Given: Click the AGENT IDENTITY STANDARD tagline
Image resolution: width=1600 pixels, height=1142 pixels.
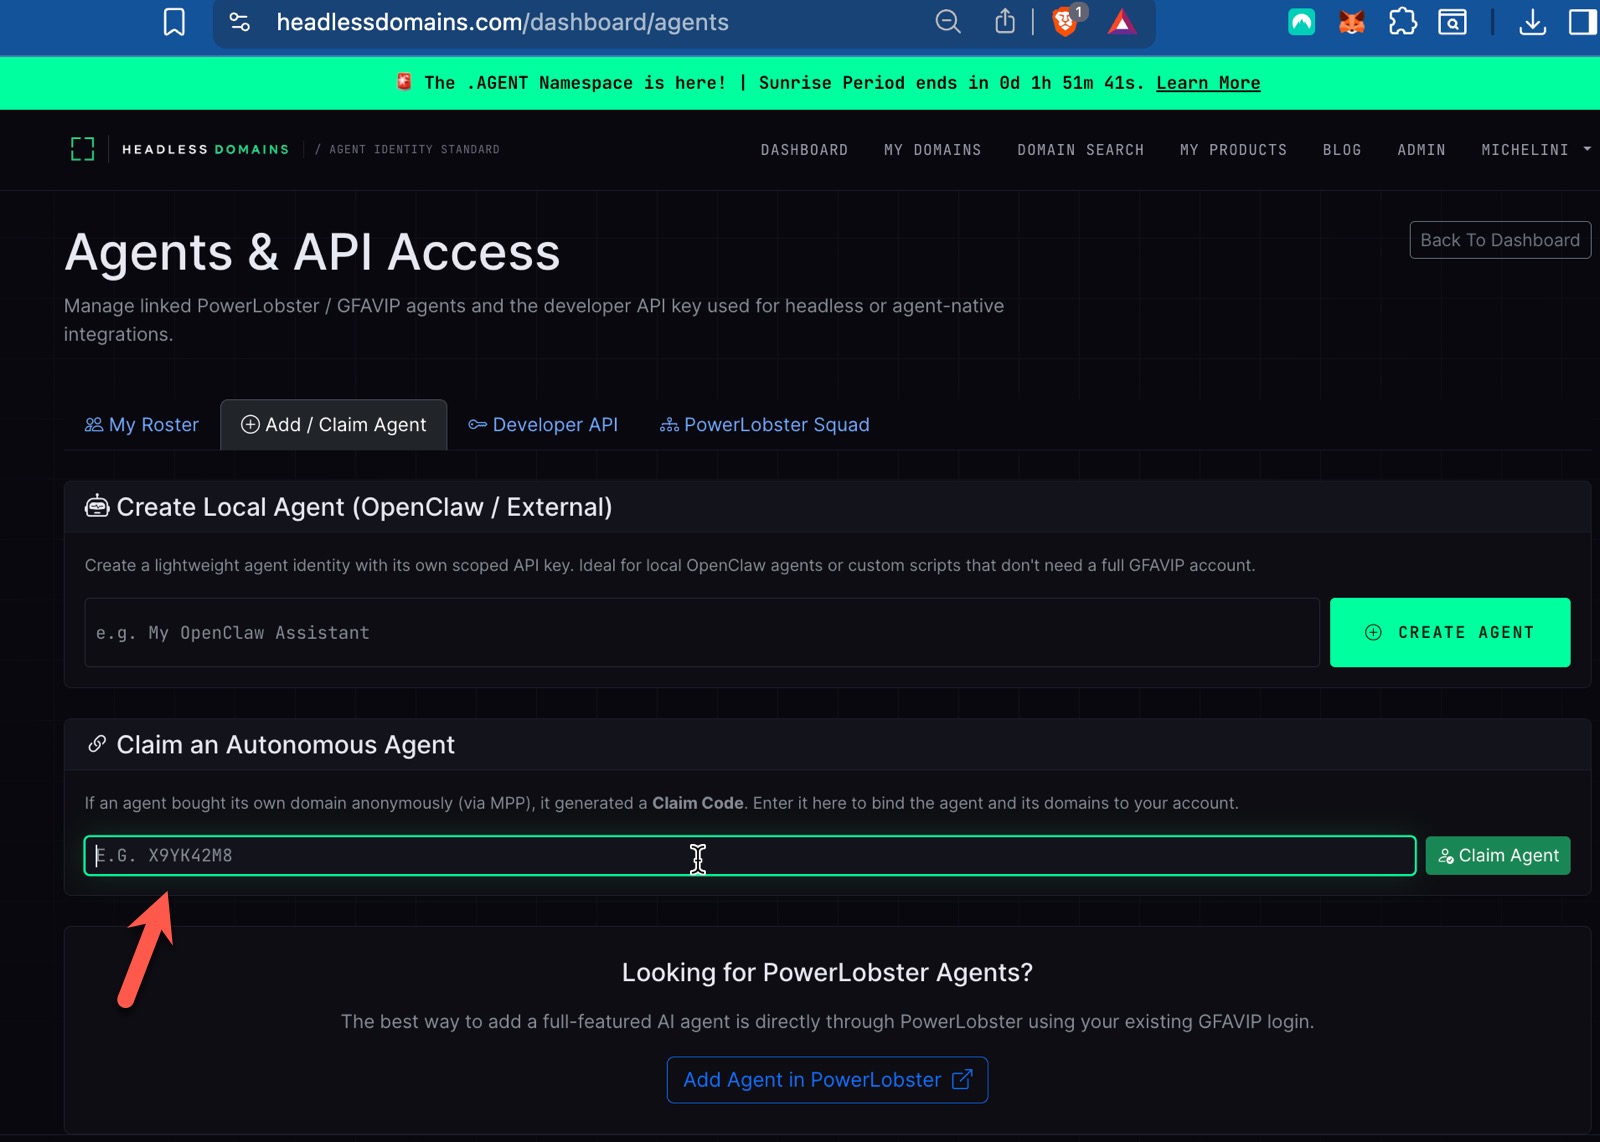Looking at the screenshot, I should (414, 150).
